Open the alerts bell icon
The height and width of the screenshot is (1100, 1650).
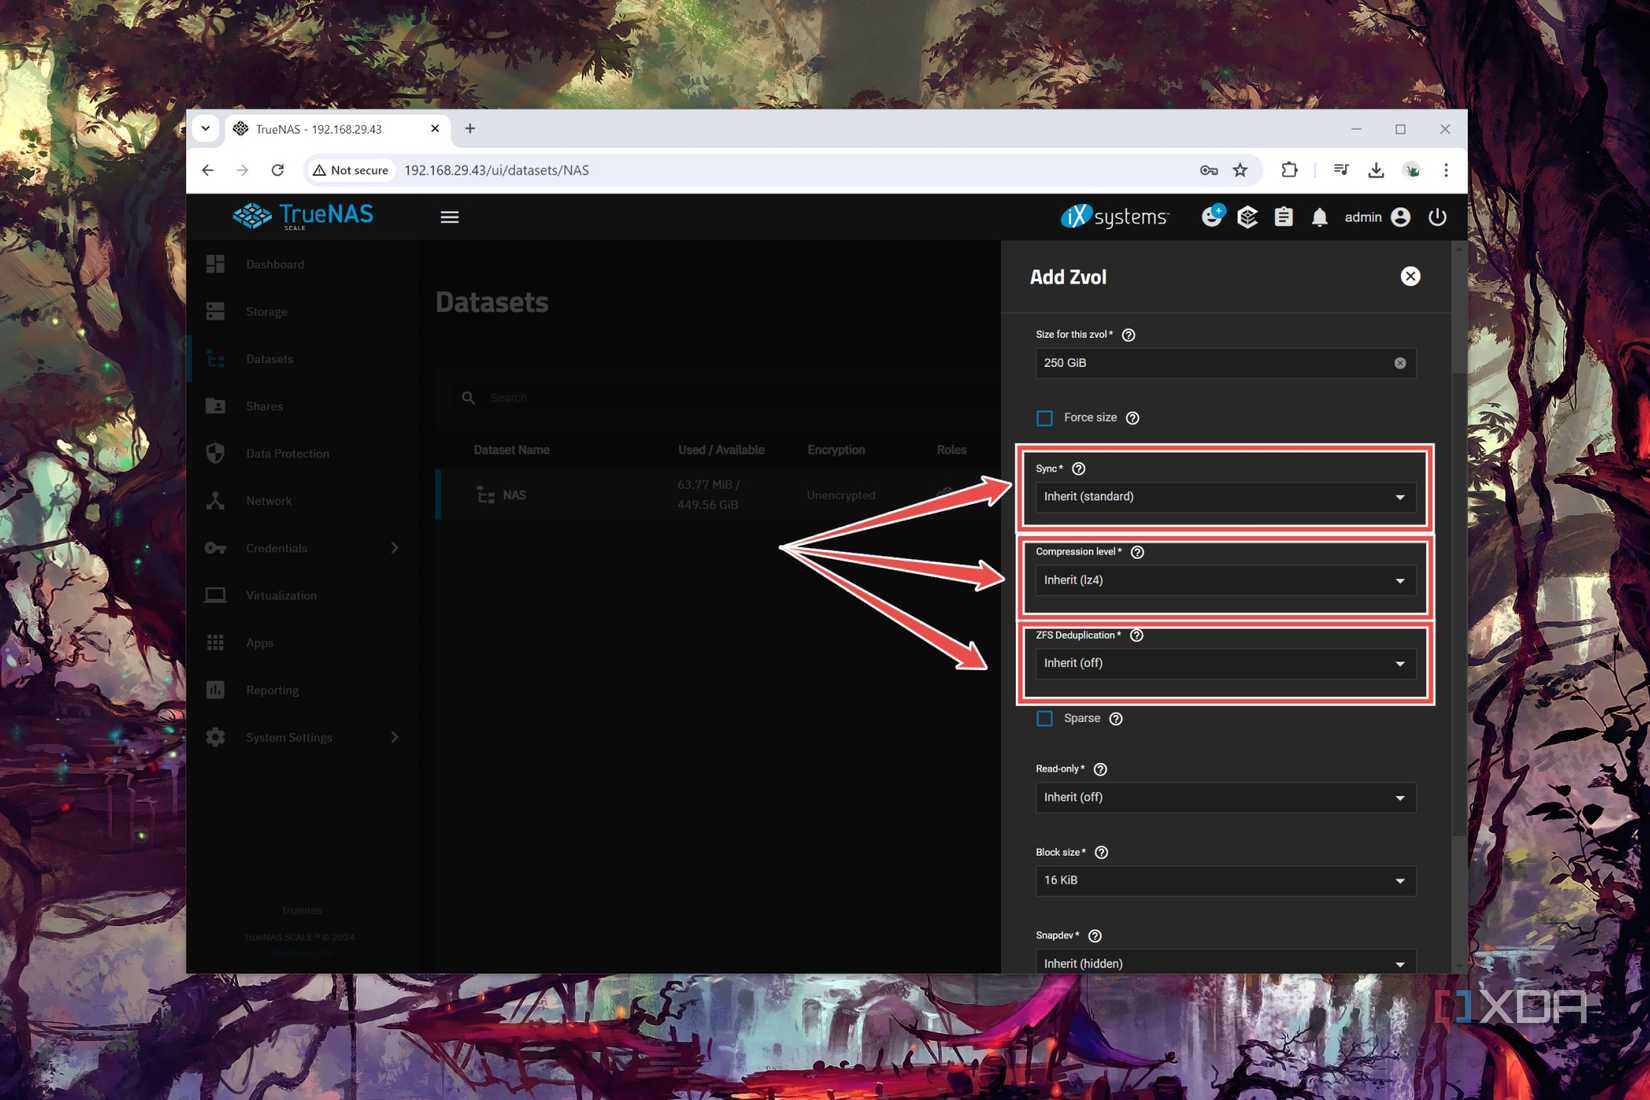pos(1320,217)
